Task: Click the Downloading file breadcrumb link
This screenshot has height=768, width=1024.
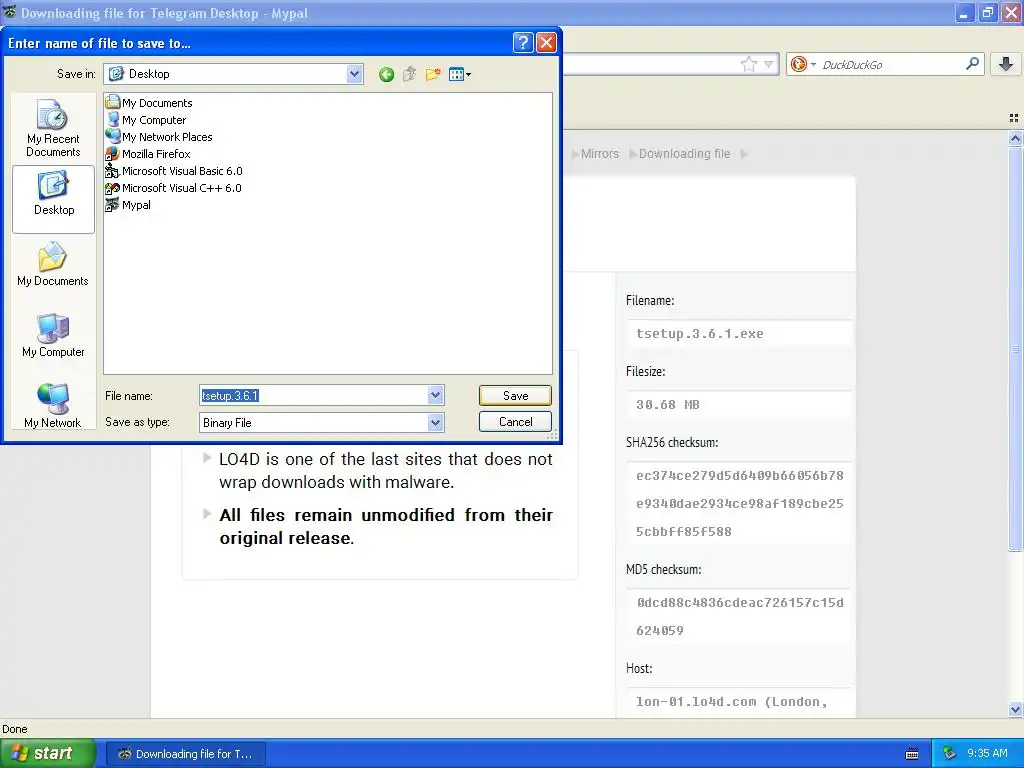Action: pyautogui.click(x=684, y=153)
